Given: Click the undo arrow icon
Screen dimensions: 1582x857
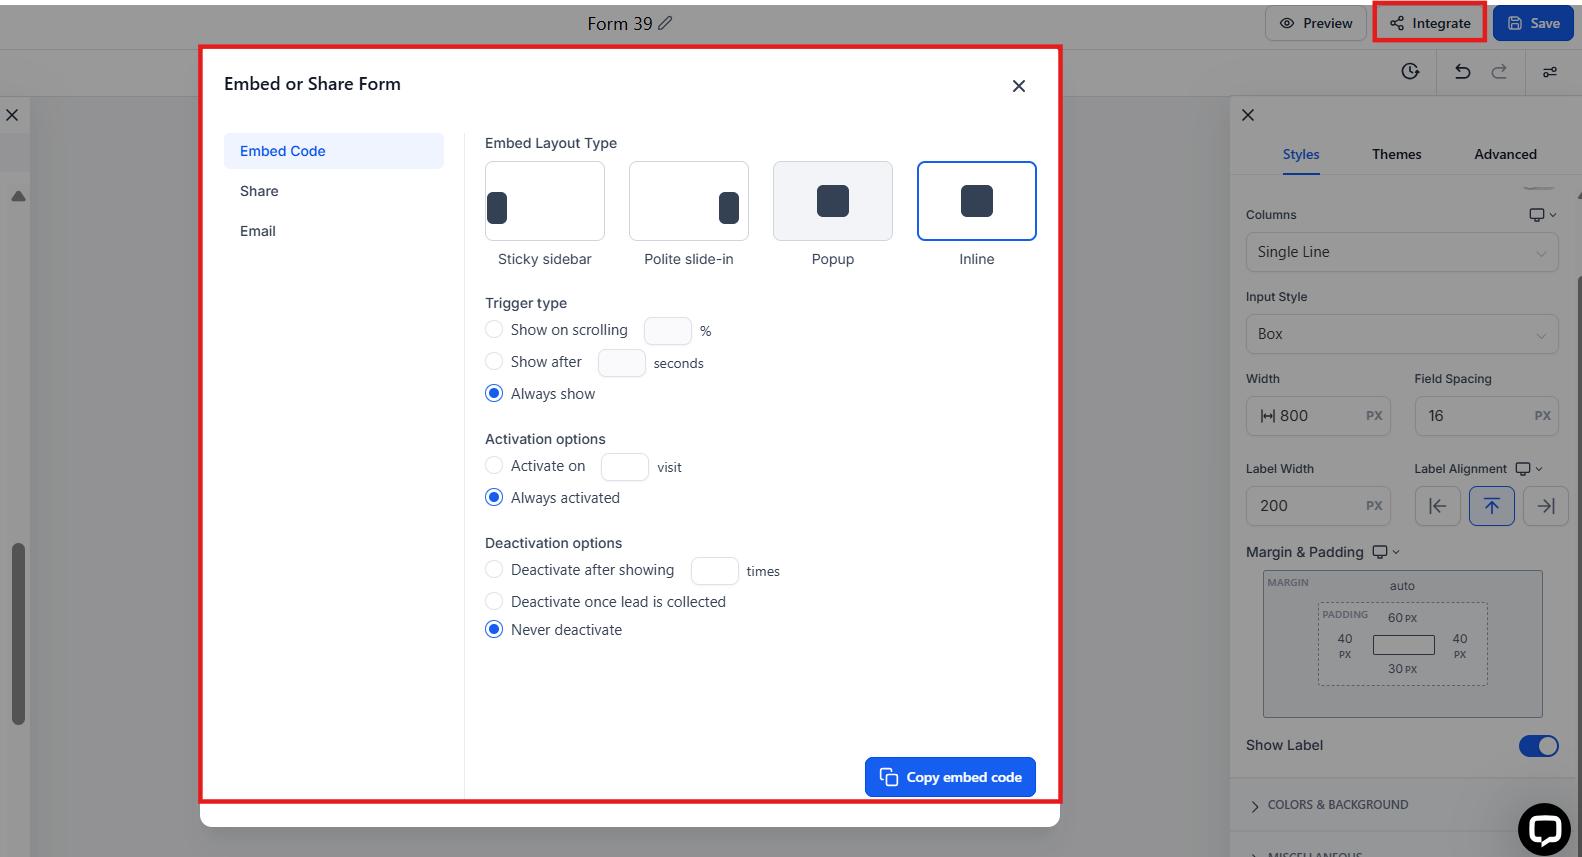Looking at the screenshot, I should pyautogui.click(x=1462, y=71).
